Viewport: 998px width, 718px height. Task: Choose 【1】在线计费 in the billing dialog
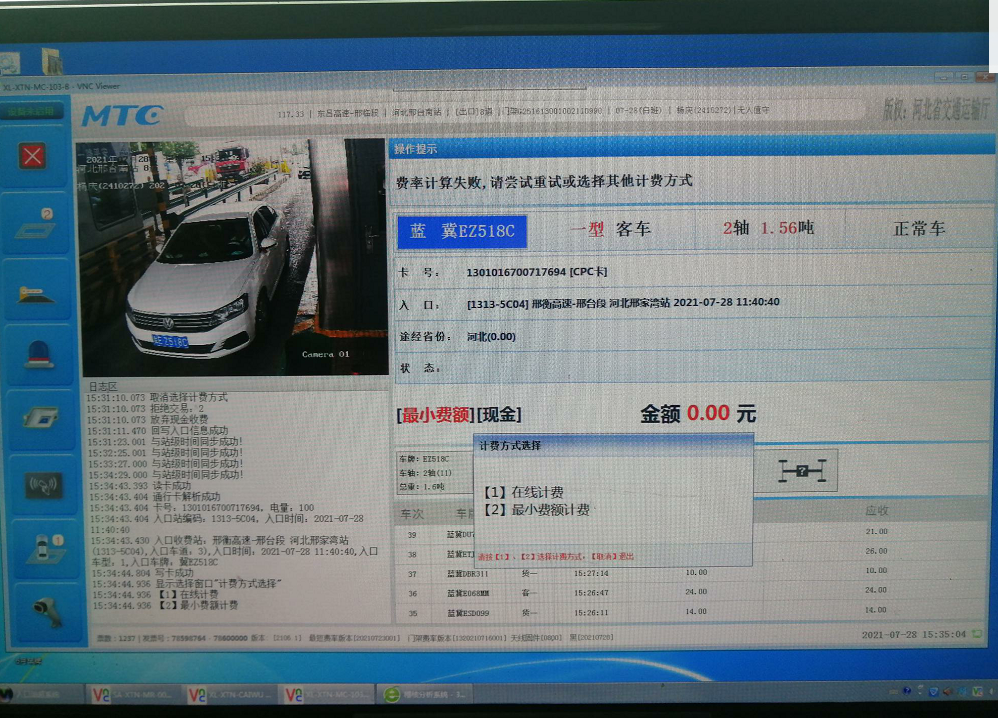click(x=523, y=492)
